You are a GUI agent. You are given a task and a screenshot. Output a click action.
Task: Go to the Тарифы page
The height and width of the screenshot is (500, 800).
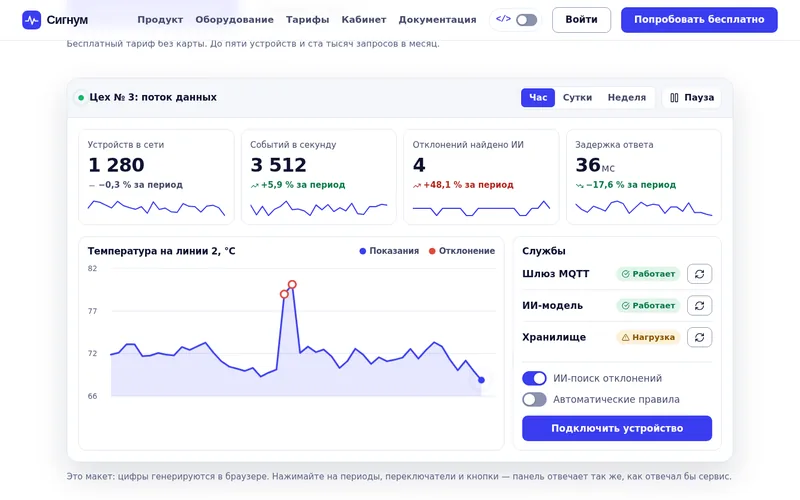[308, 20]
